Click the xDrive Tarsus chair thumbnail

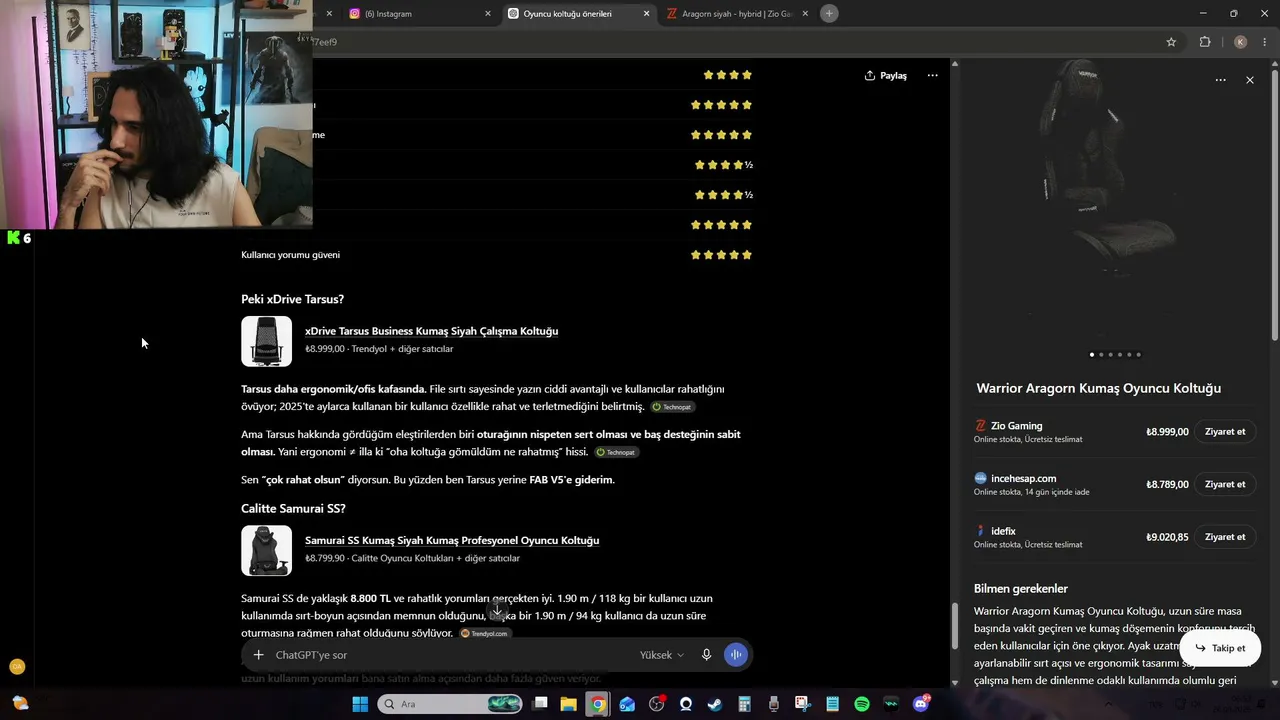266,341
